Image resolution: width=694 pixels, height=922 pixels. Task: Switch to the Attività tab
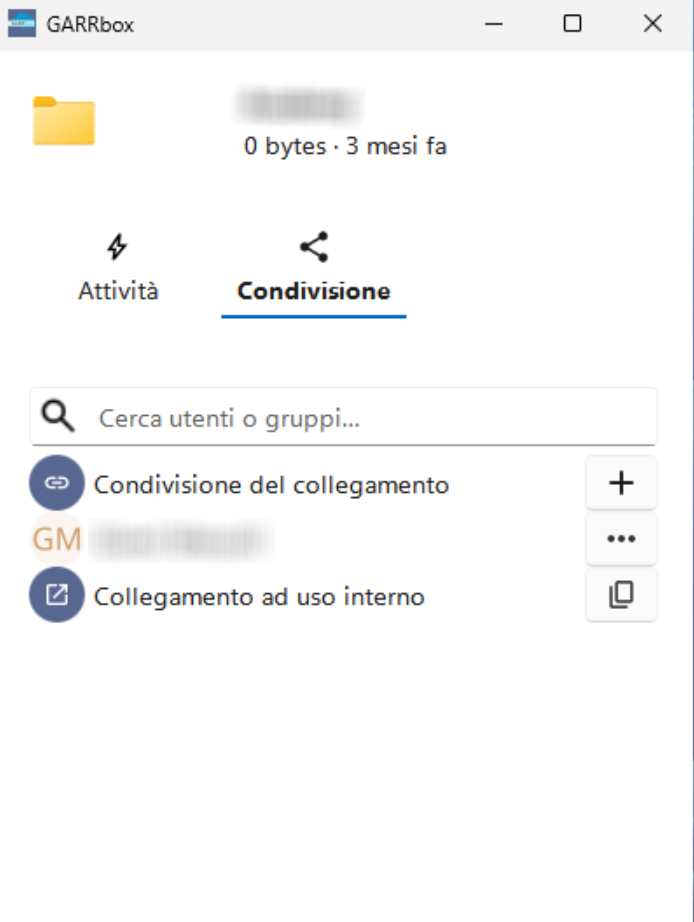118,290
